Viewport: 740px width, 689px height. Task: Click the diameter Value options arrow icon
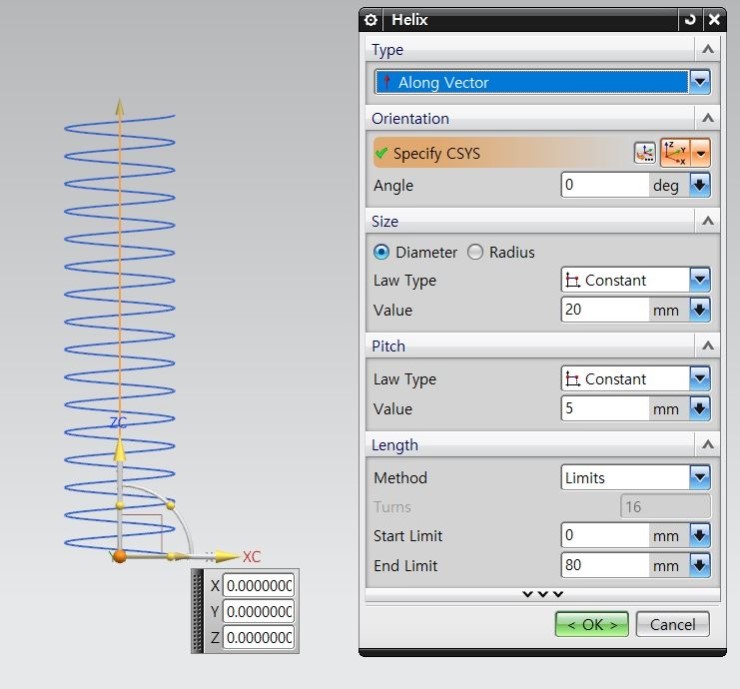(x=699, y=310)
